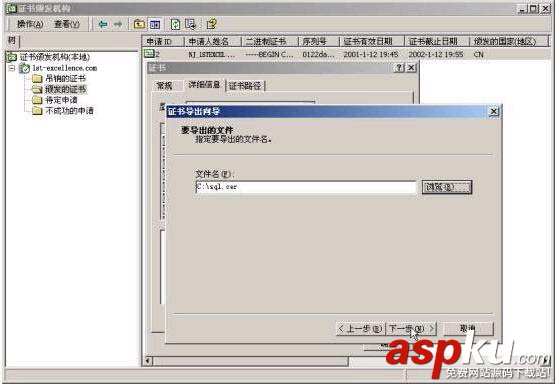Minimize the 证书颁发机构 window

click(x=522, y=9)
